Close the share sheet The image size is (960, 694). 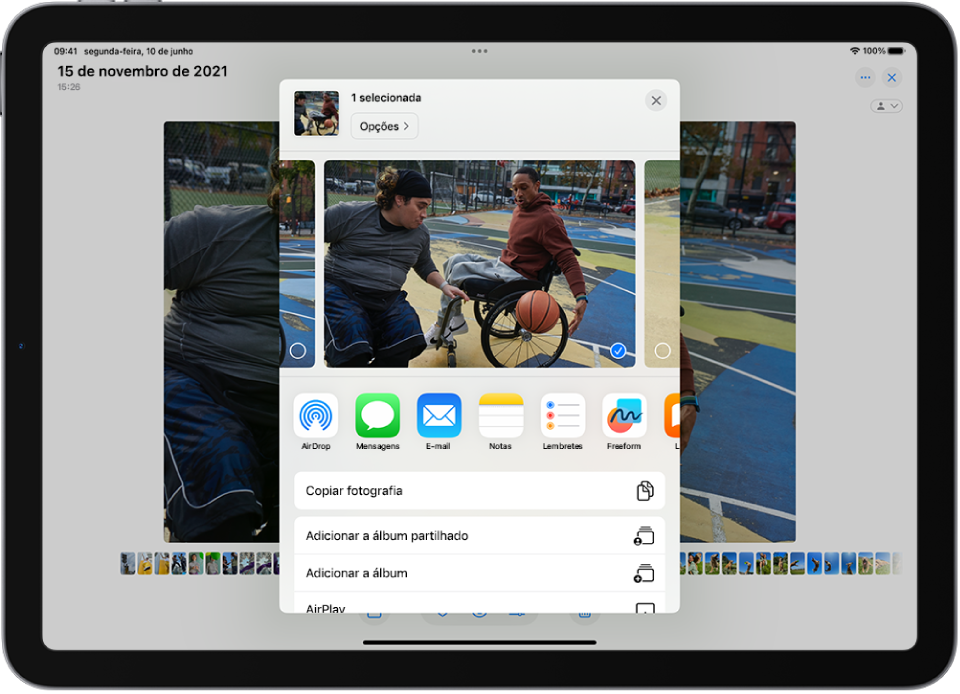tap(656, 100)
